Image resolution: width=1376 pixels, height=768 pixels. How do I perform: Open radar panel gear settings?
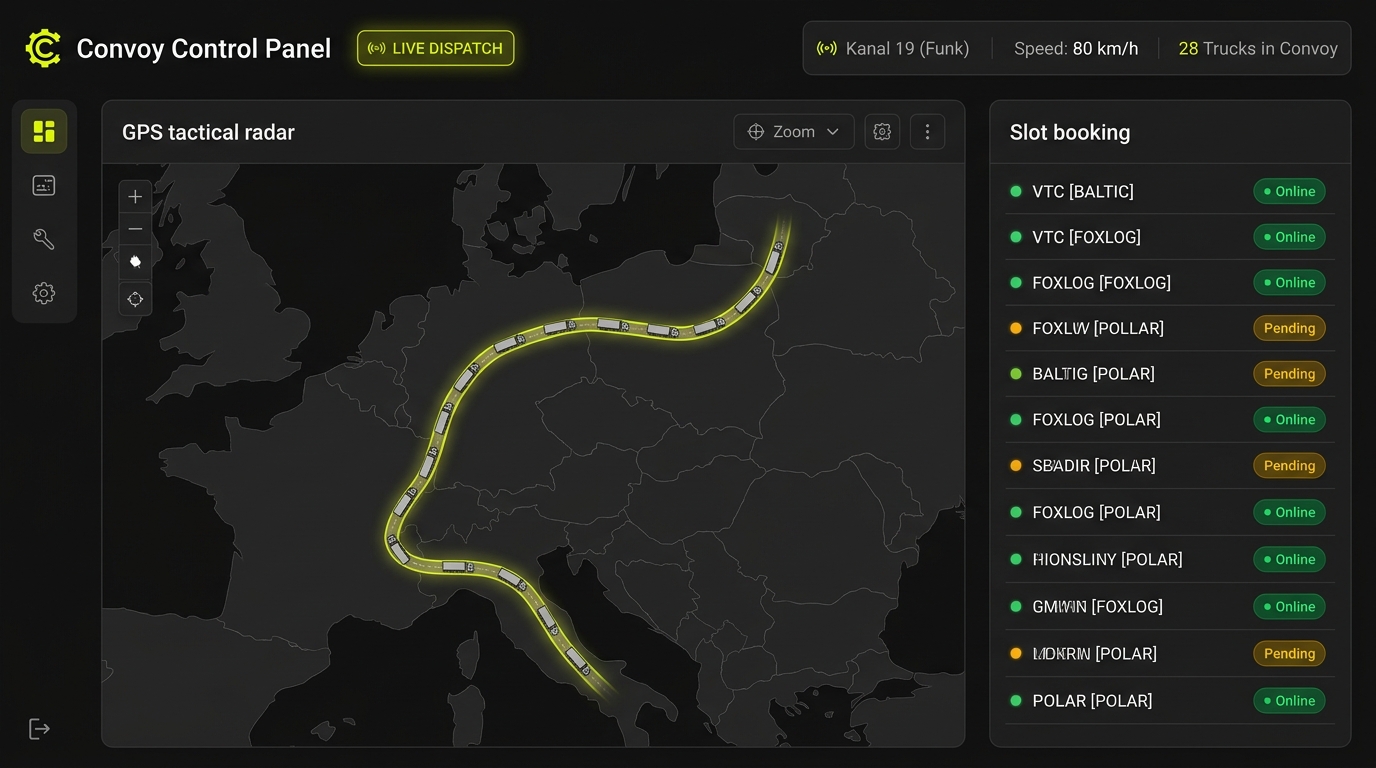[882, 132]
